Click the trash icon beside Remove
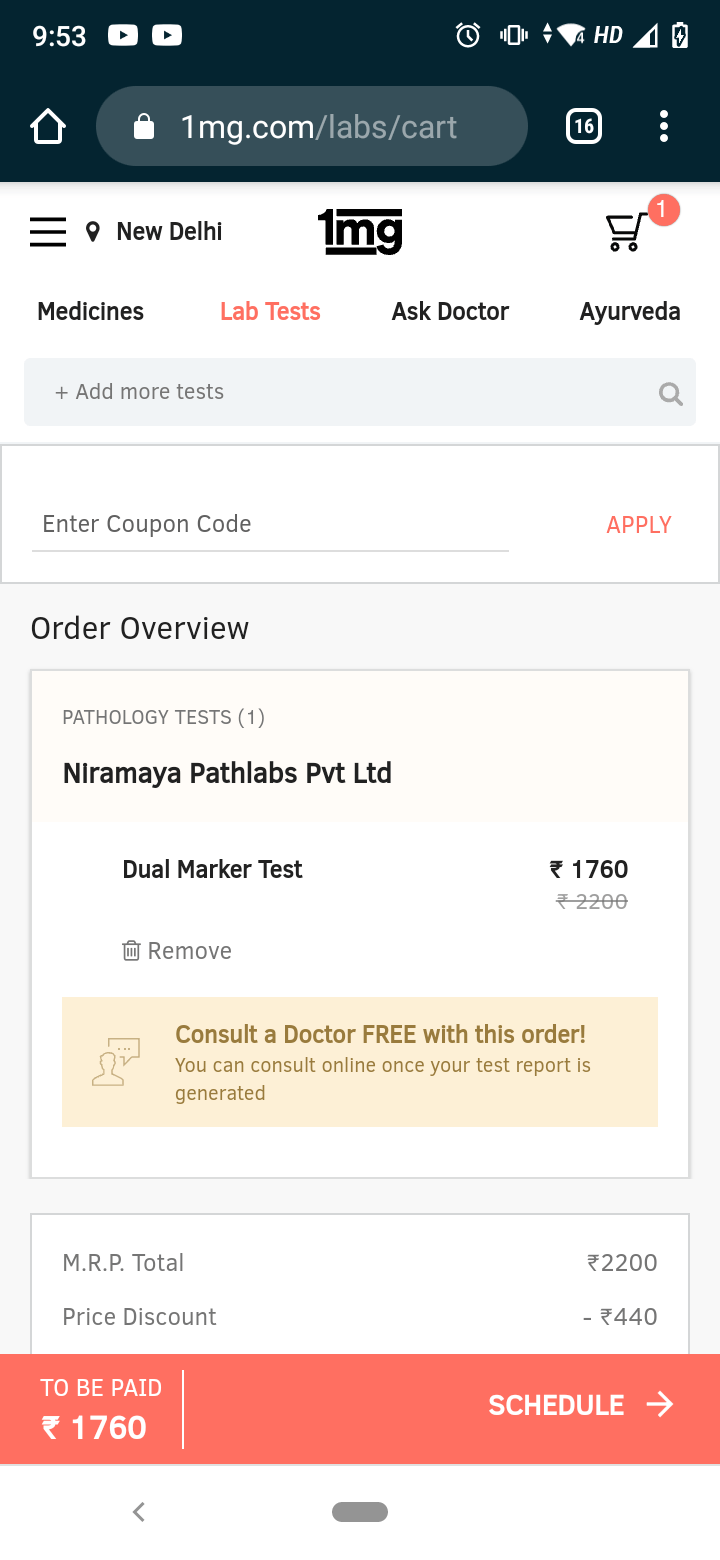 click(x=131, y=951)
